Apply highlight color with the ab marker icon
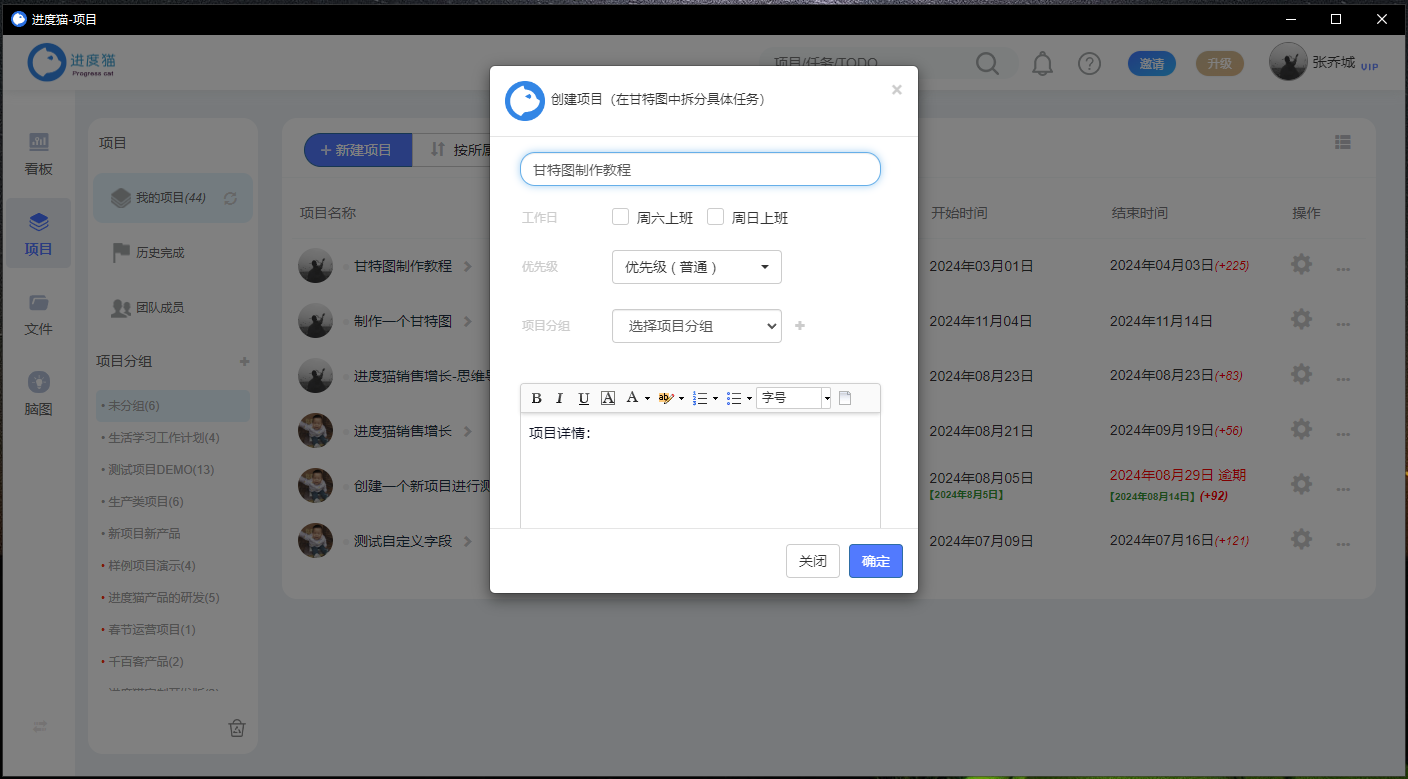The width and height of the screenshot is (1408, 779). point(667,398)
